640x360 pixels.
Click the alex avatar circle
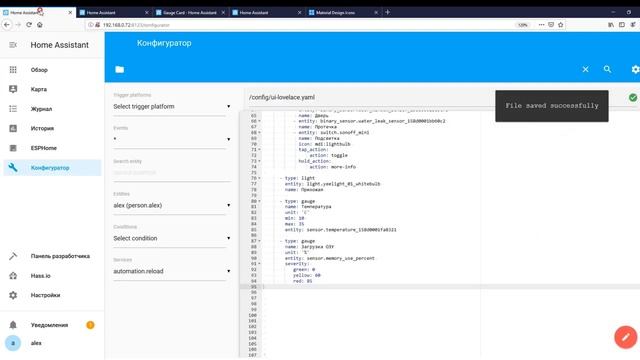coord(13,343)
